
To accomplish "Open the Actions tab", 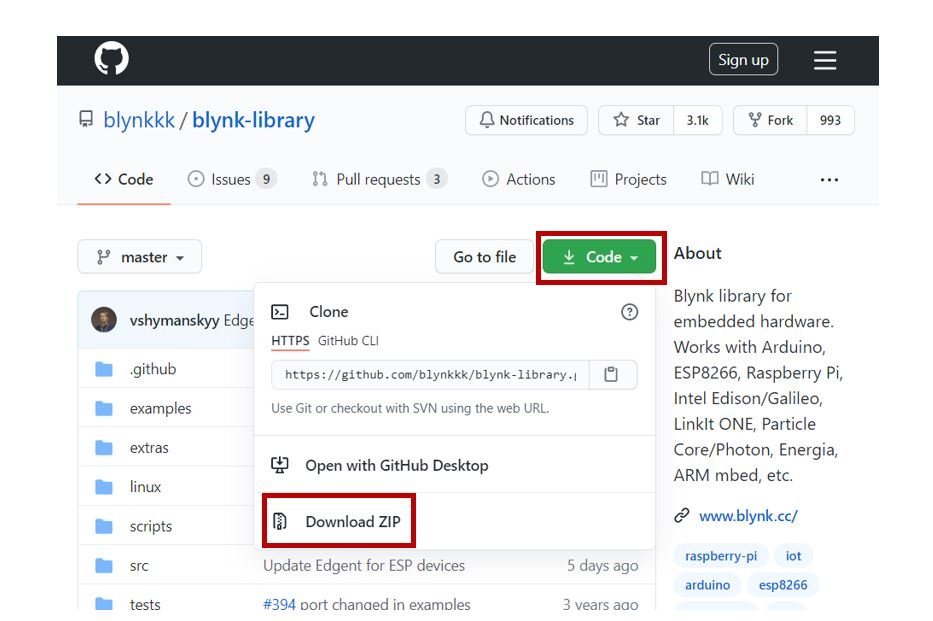I will tap(518, 179).
